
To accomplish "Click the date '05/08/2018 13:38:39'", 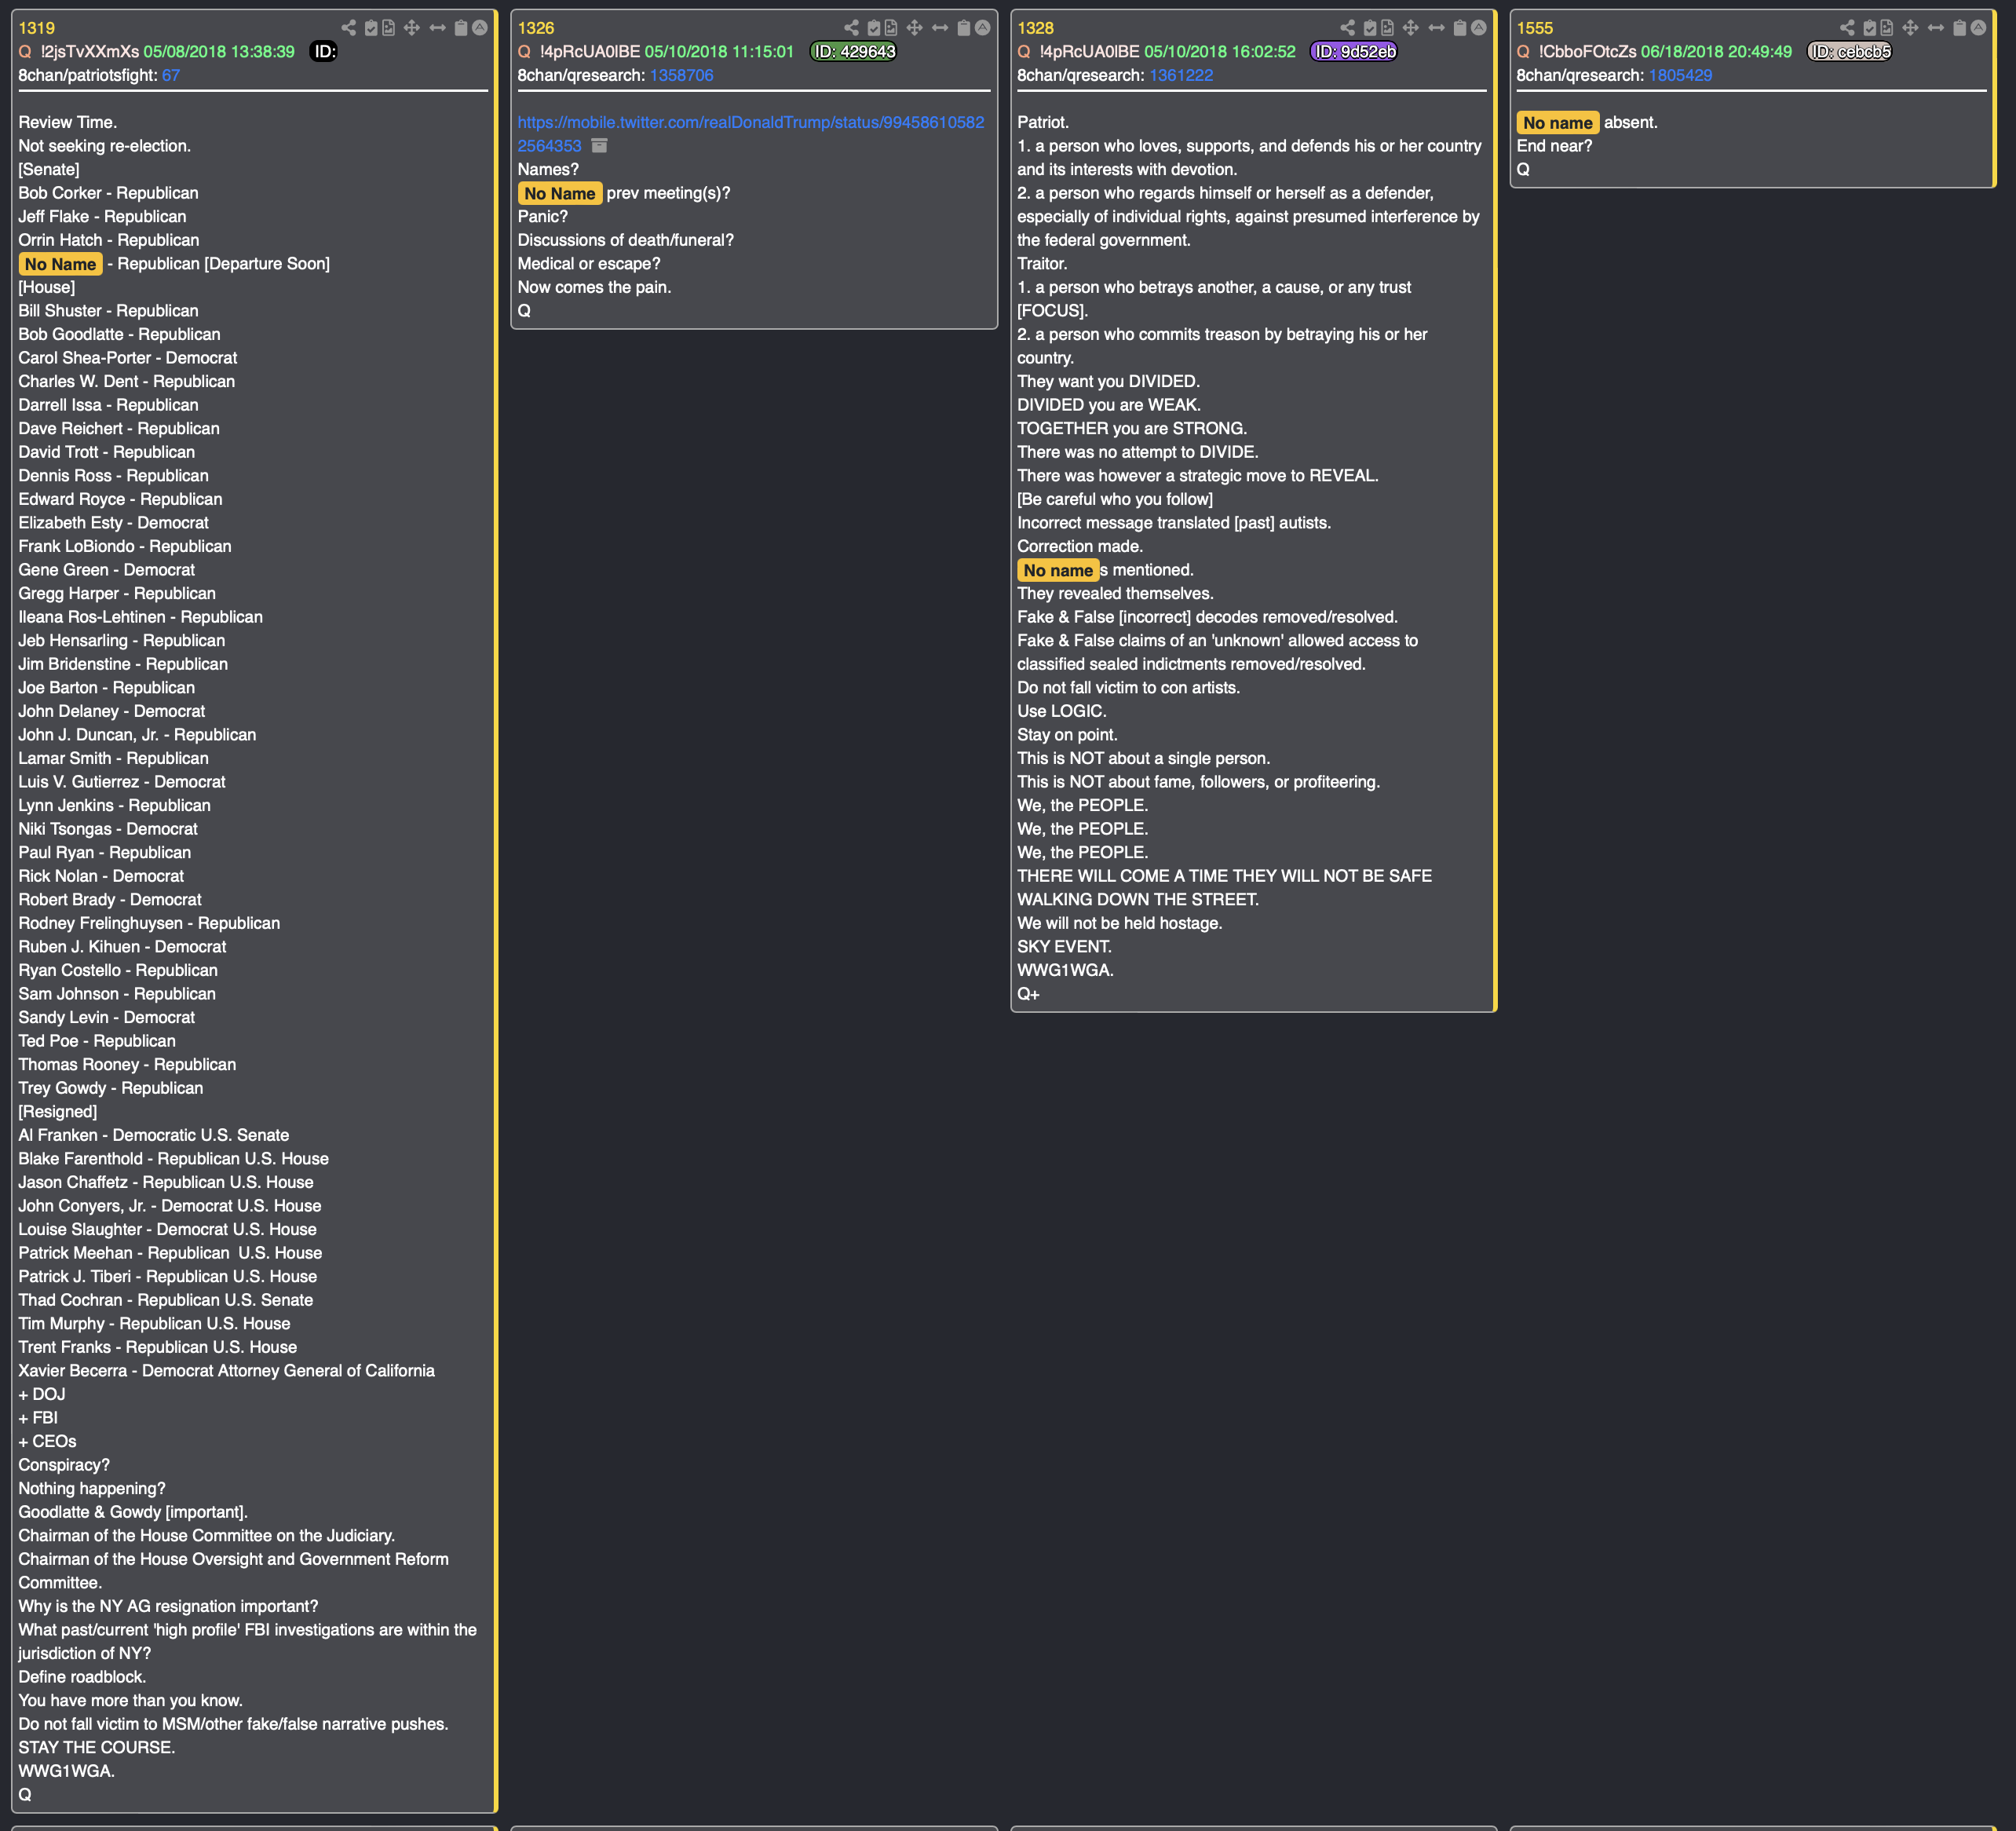I will 219,52.
